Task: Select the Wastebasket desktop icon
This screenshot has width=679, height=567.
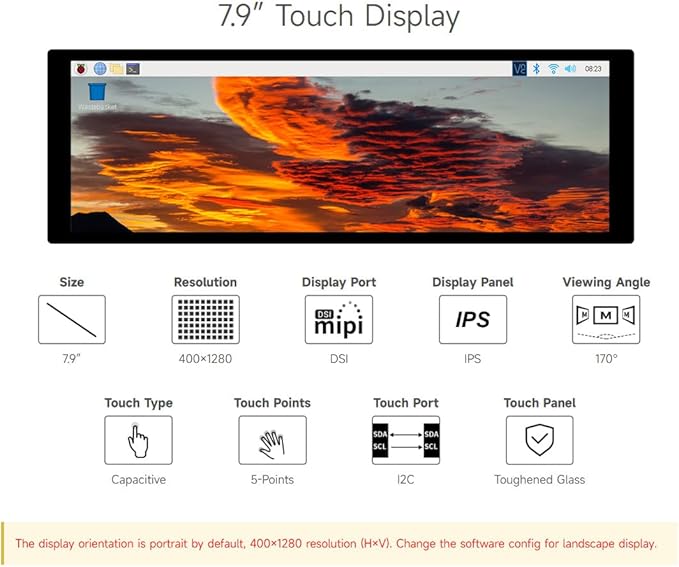Action: 97,96
